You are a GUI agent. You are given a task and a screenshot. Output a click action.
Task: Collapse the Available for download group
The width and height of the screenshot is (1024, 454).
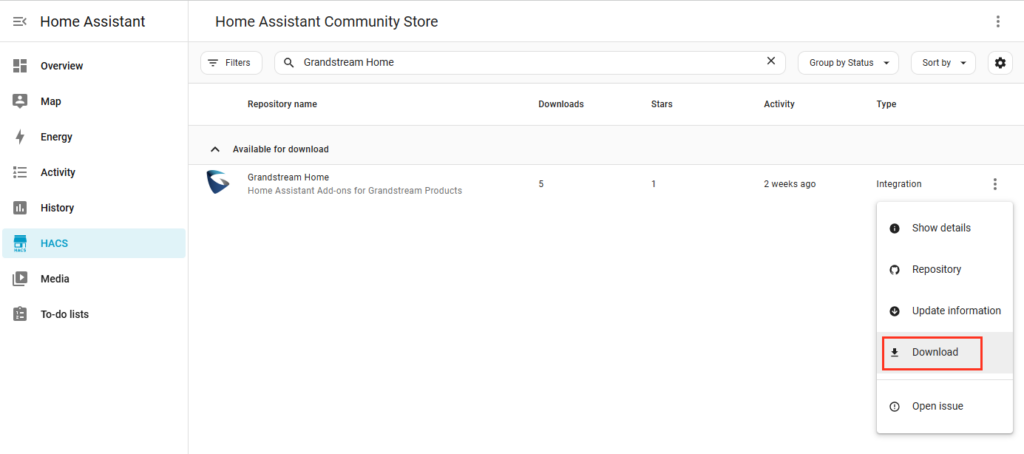pyautogui.click(x=215, y=150)
